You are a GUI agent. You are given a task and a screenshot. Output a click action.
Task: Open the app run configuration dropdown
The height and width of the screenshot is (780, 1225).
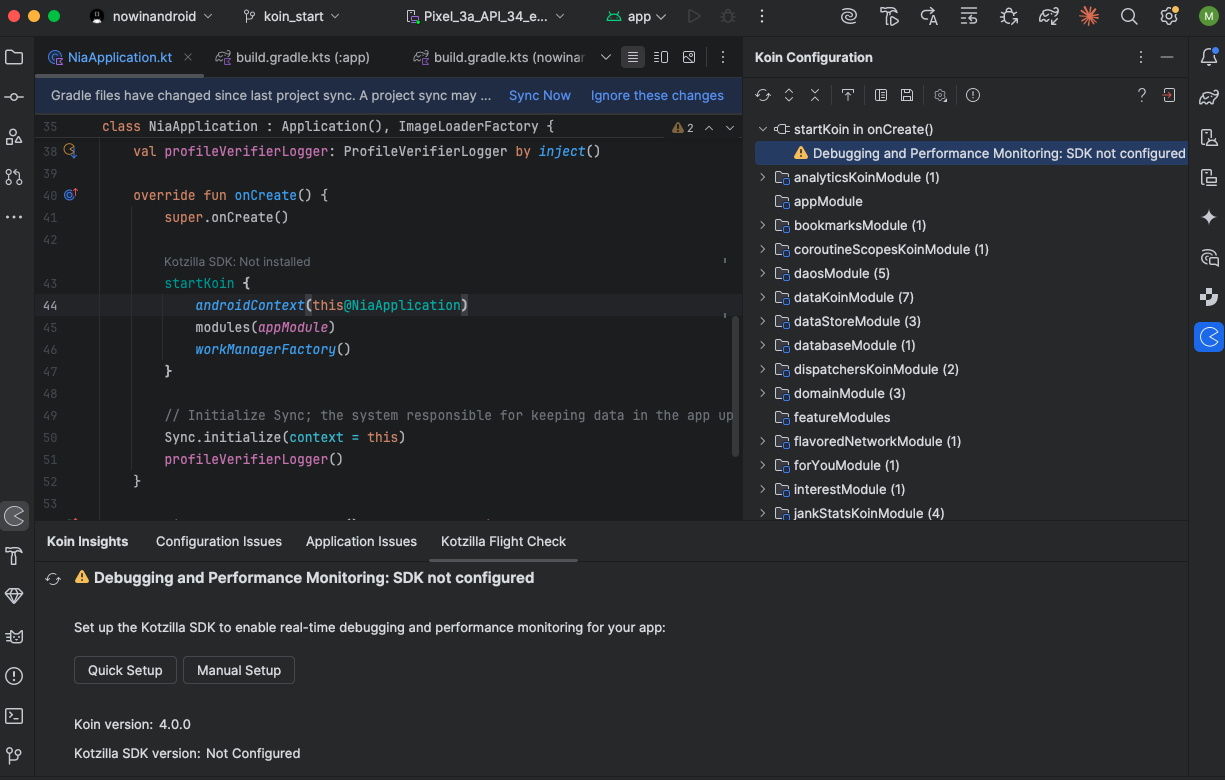point(638,17)
